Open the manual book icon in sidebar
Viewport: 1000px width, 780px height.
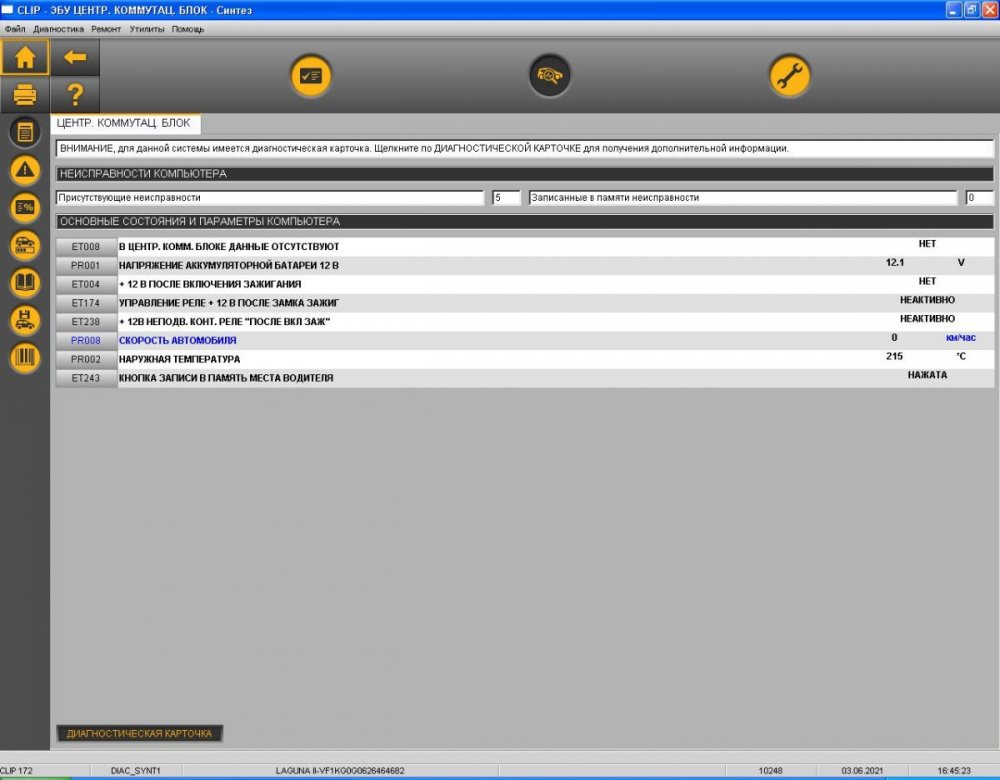25,283
